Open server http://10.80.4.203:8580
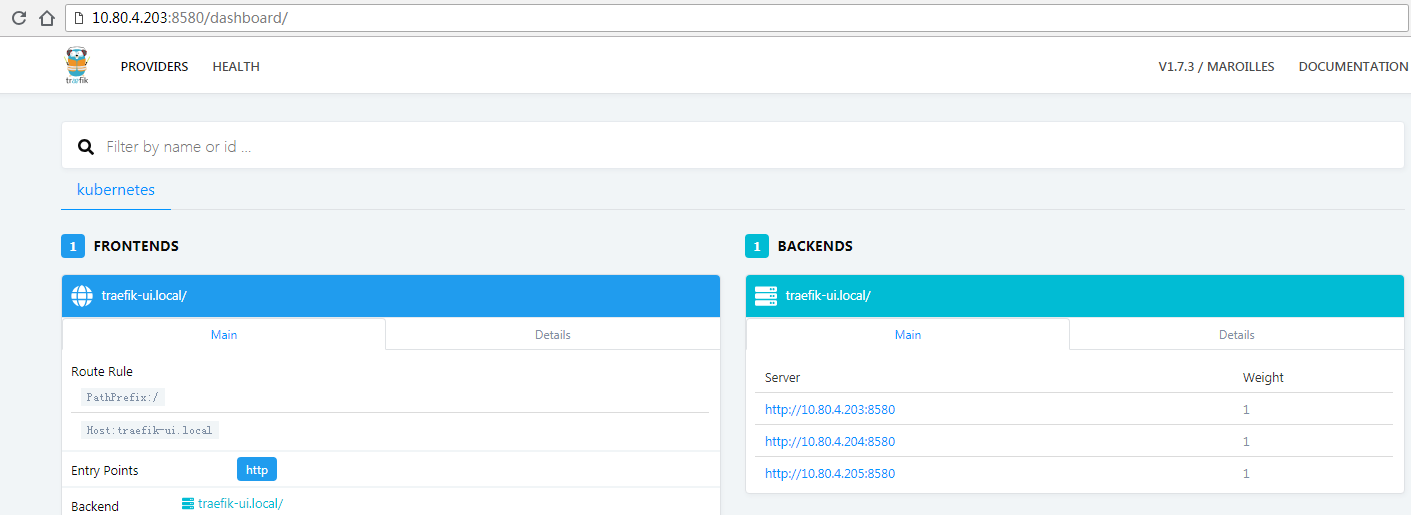The image size is (1411, 515). [x=830, y=409]
